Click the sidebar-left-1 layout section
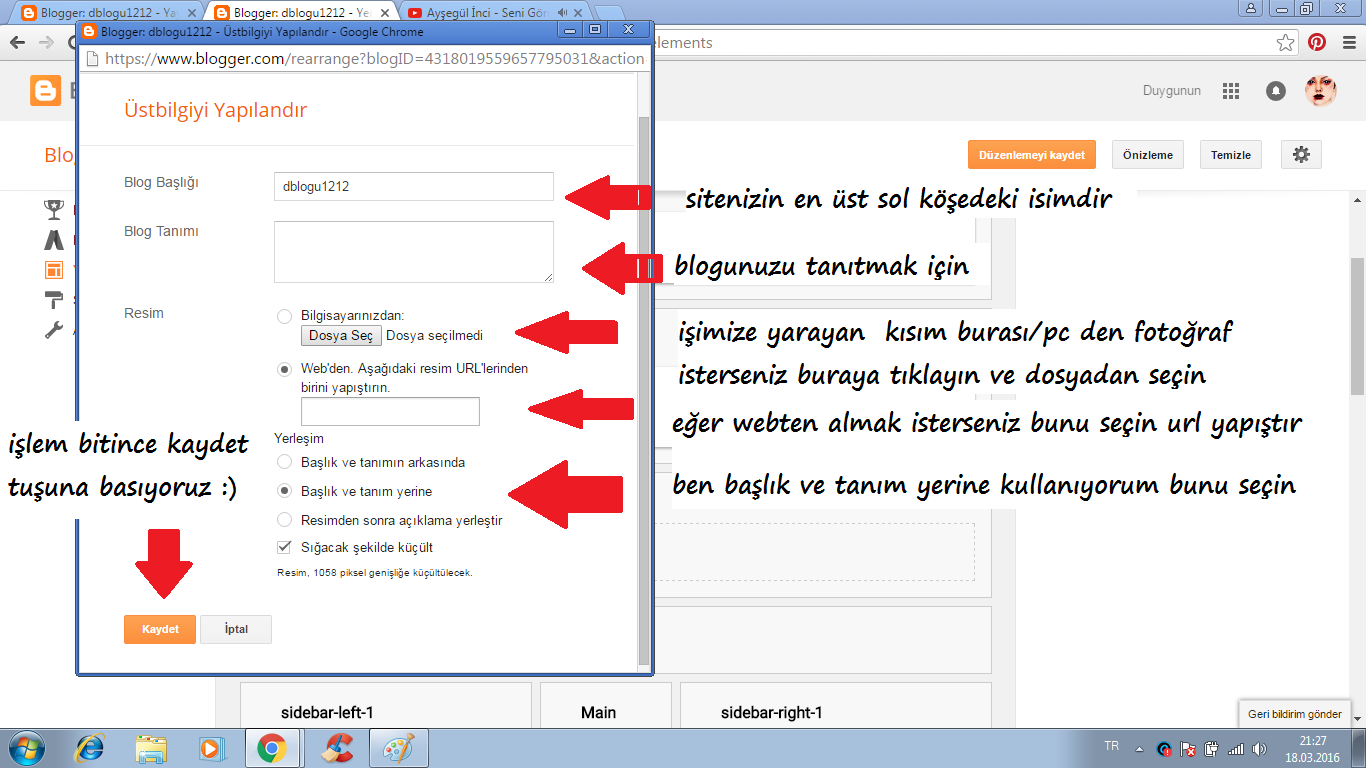 coord(385,706)
